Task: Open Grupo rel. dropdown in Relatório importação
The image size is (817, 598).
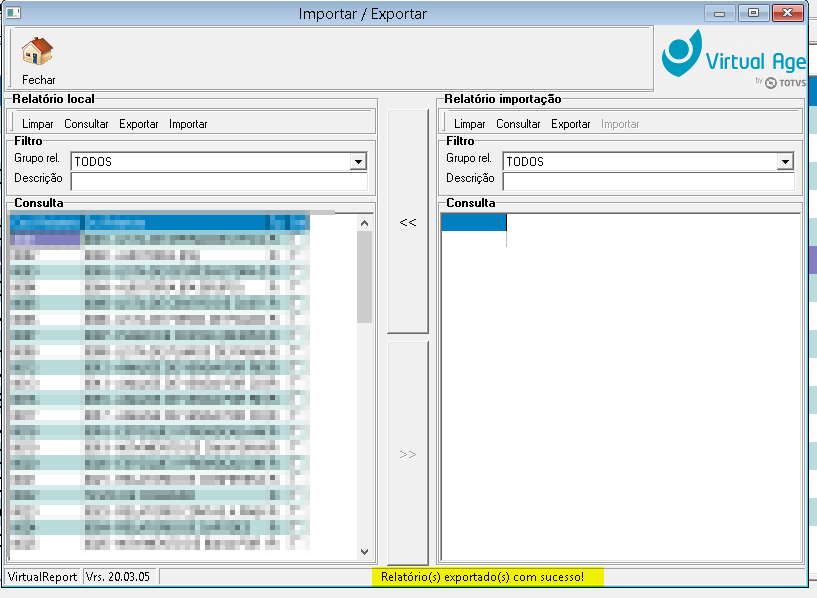Action: 785,161
